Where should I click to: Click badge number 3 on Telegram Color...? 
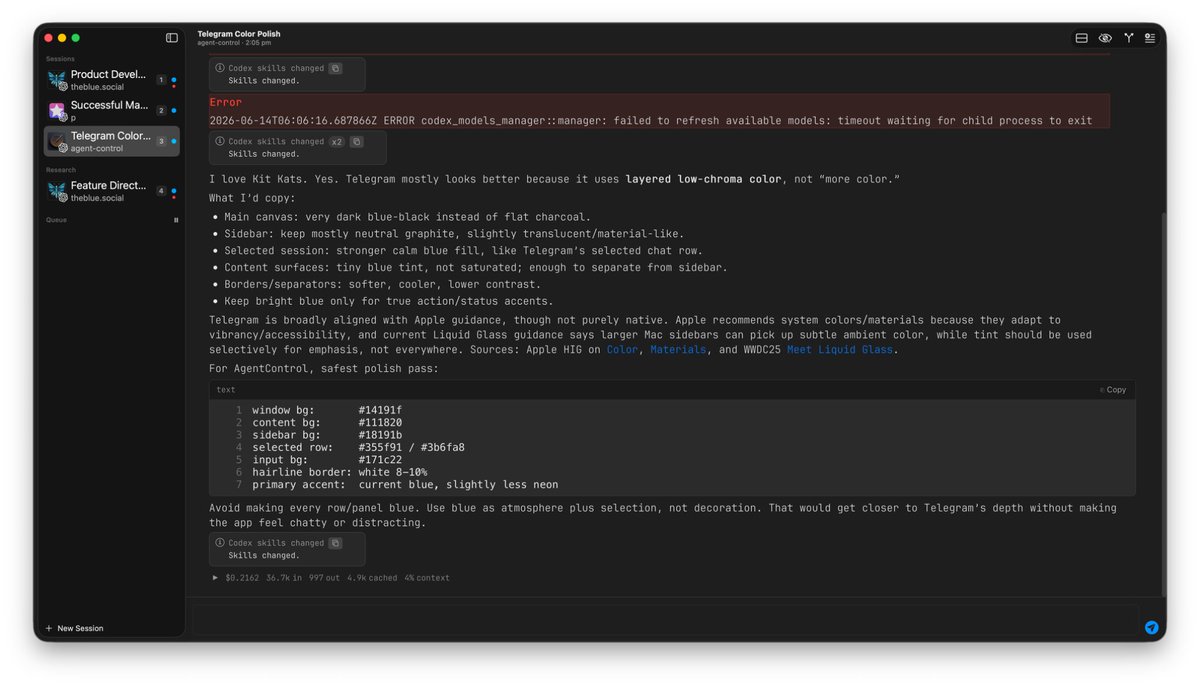pos(161,141)
